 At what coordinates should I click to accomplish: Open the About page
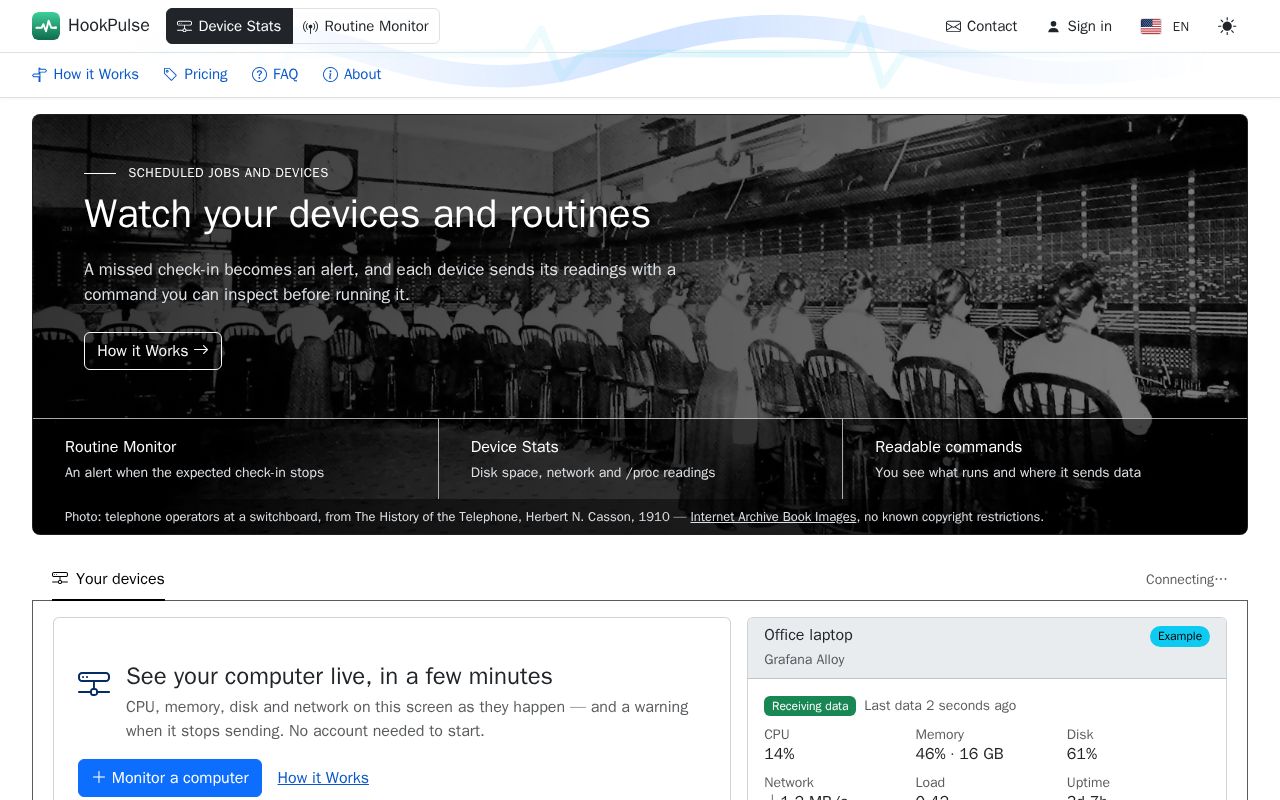[352, 74]
